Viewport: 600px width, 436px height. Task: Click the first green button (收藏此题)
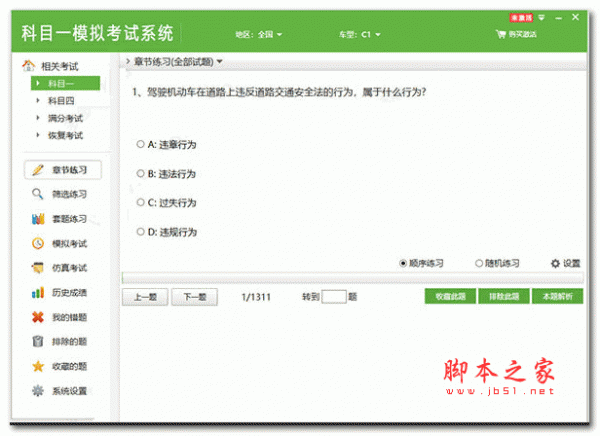[450, 296]
